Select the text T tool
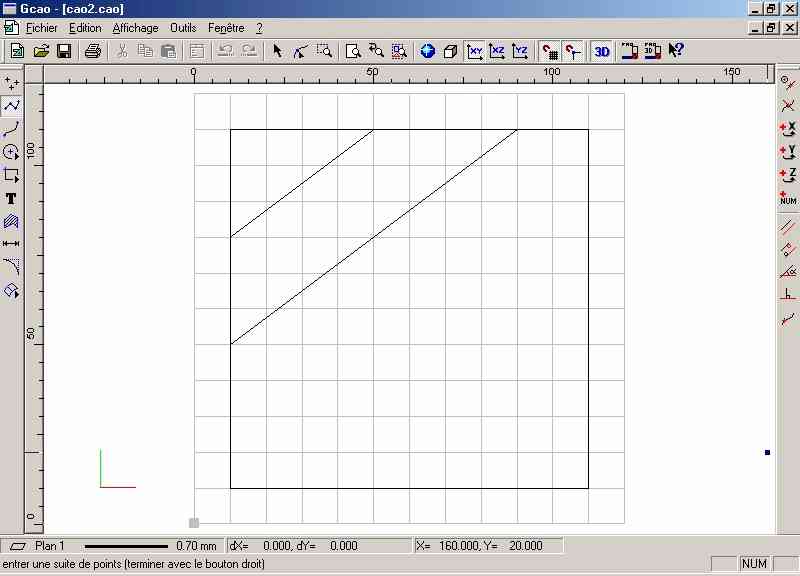The image size is (800, 576). [11, 198]
